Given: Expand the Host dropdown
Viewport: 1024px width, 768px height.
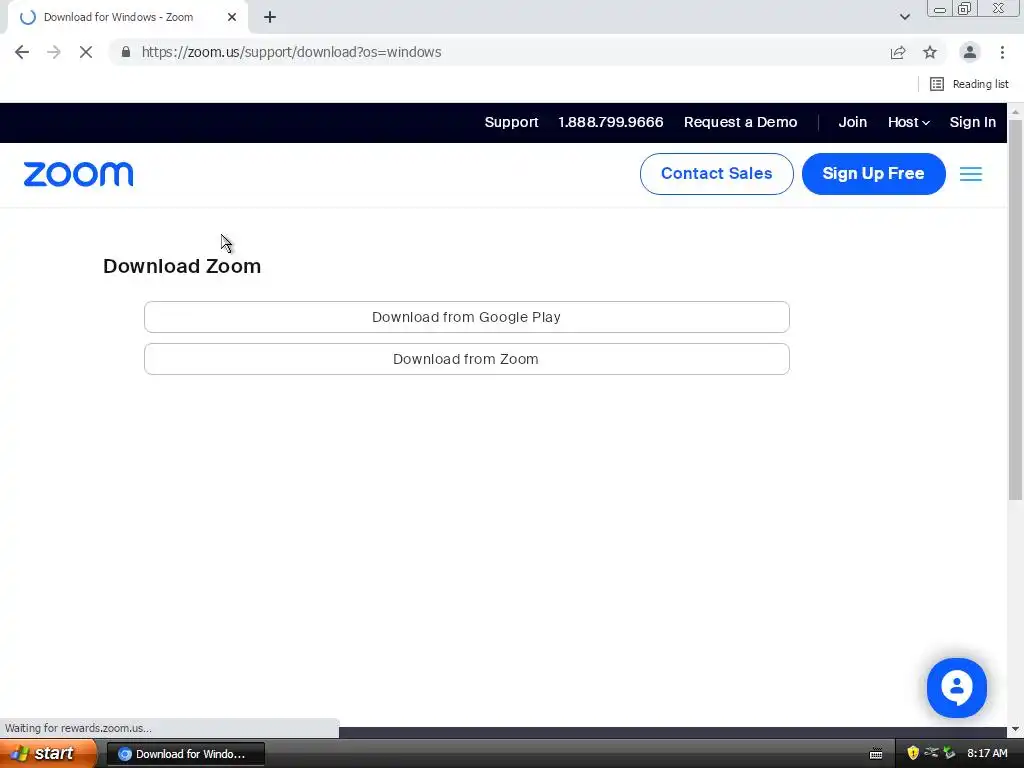Looking at the screenshot, I should 908,122.
